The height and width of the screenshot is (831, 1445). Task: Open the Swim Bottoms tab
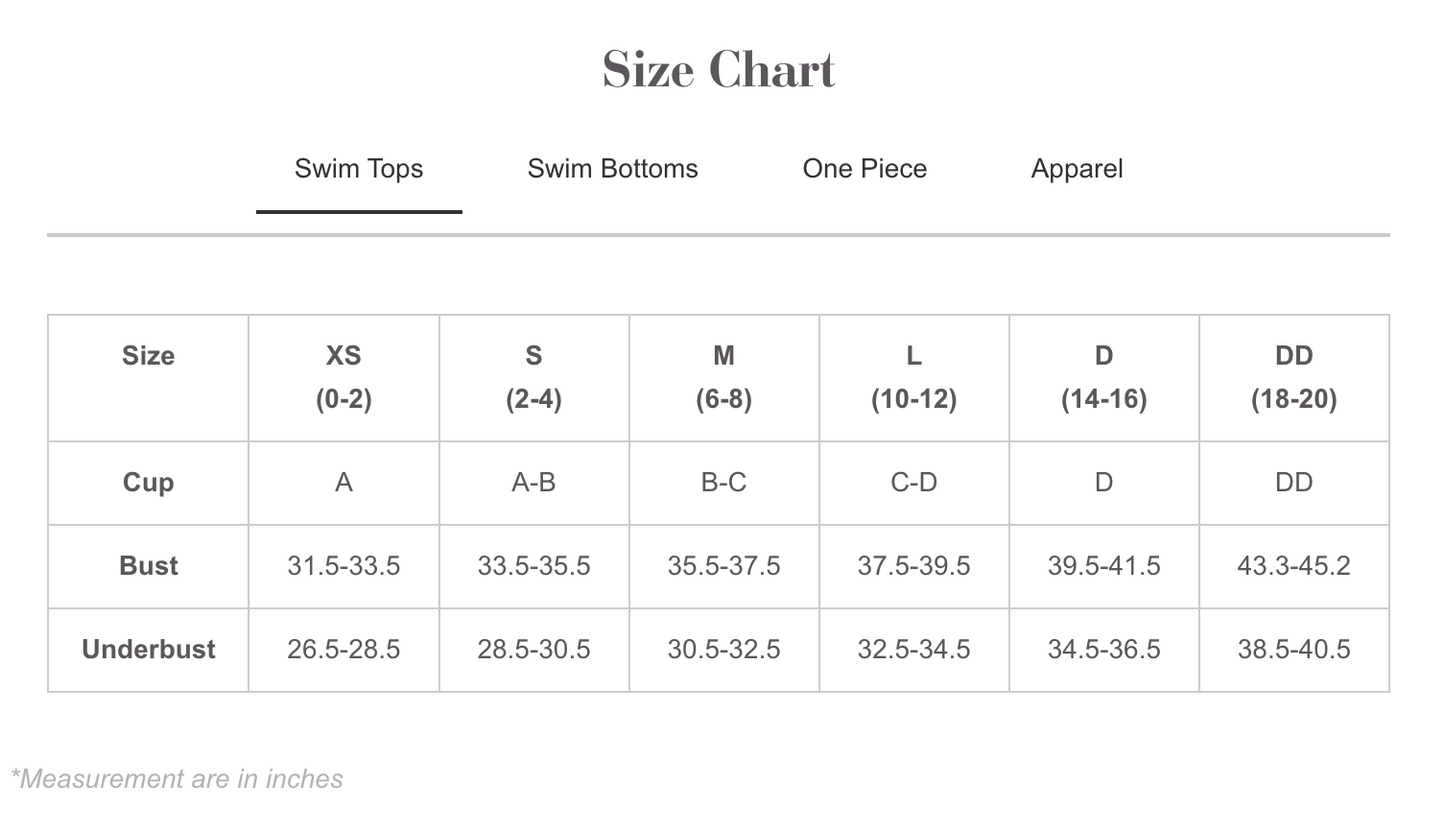point(612,169)
